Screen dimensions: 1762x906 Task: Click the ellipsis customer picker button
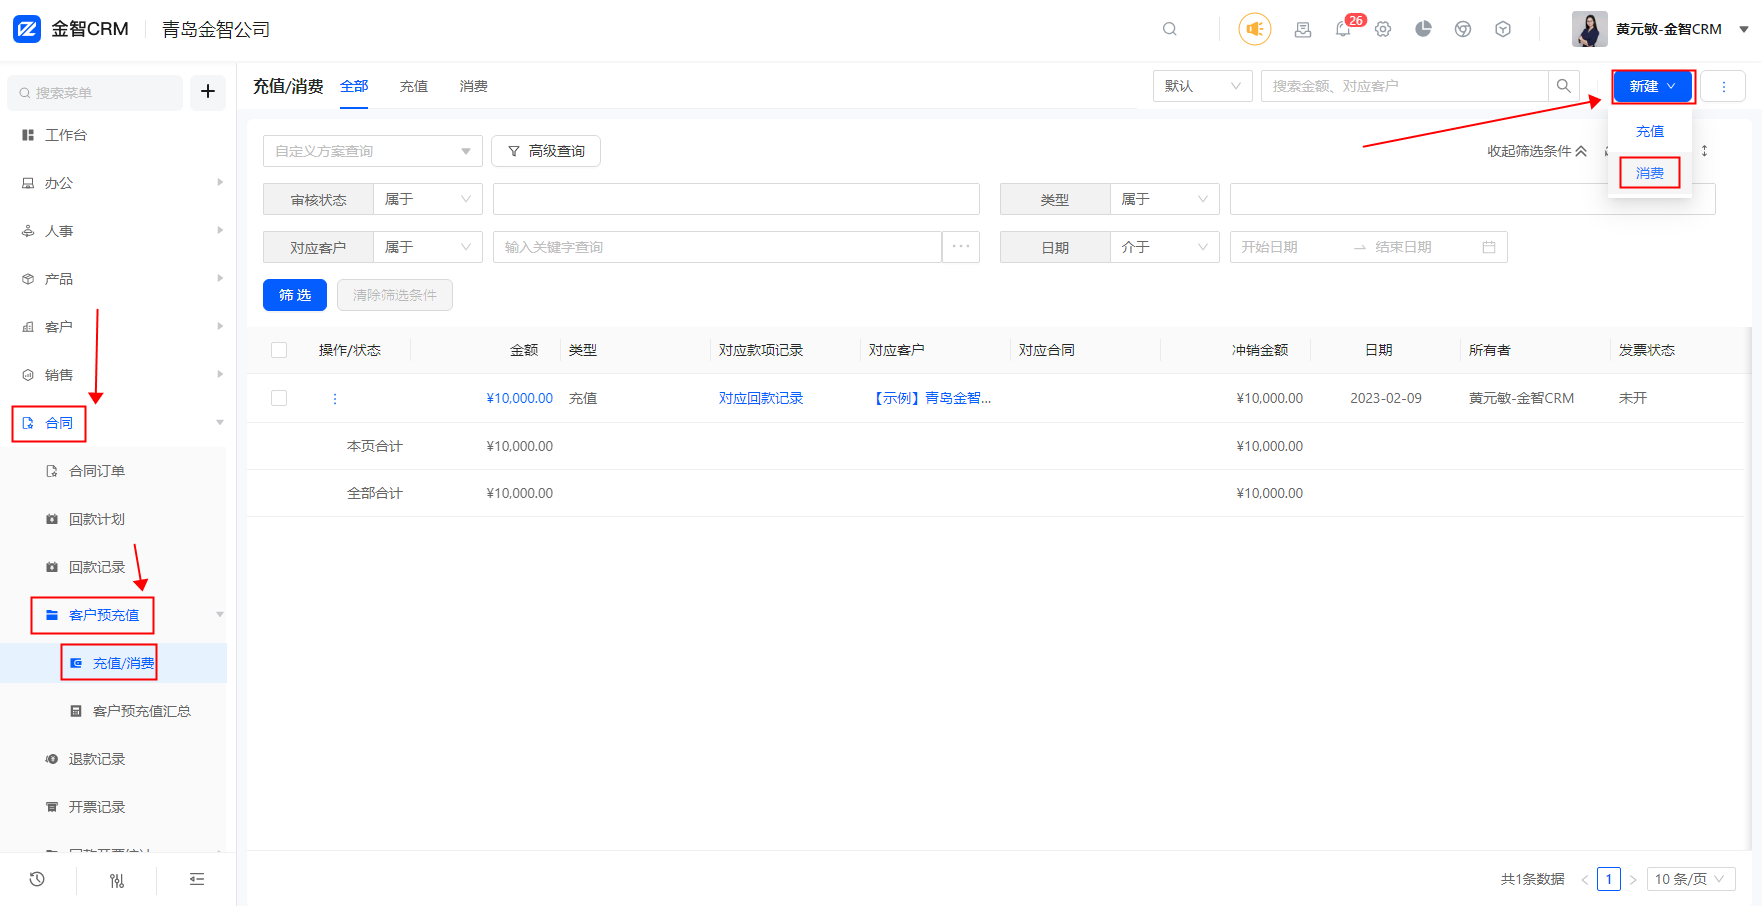tap(961, 247)
